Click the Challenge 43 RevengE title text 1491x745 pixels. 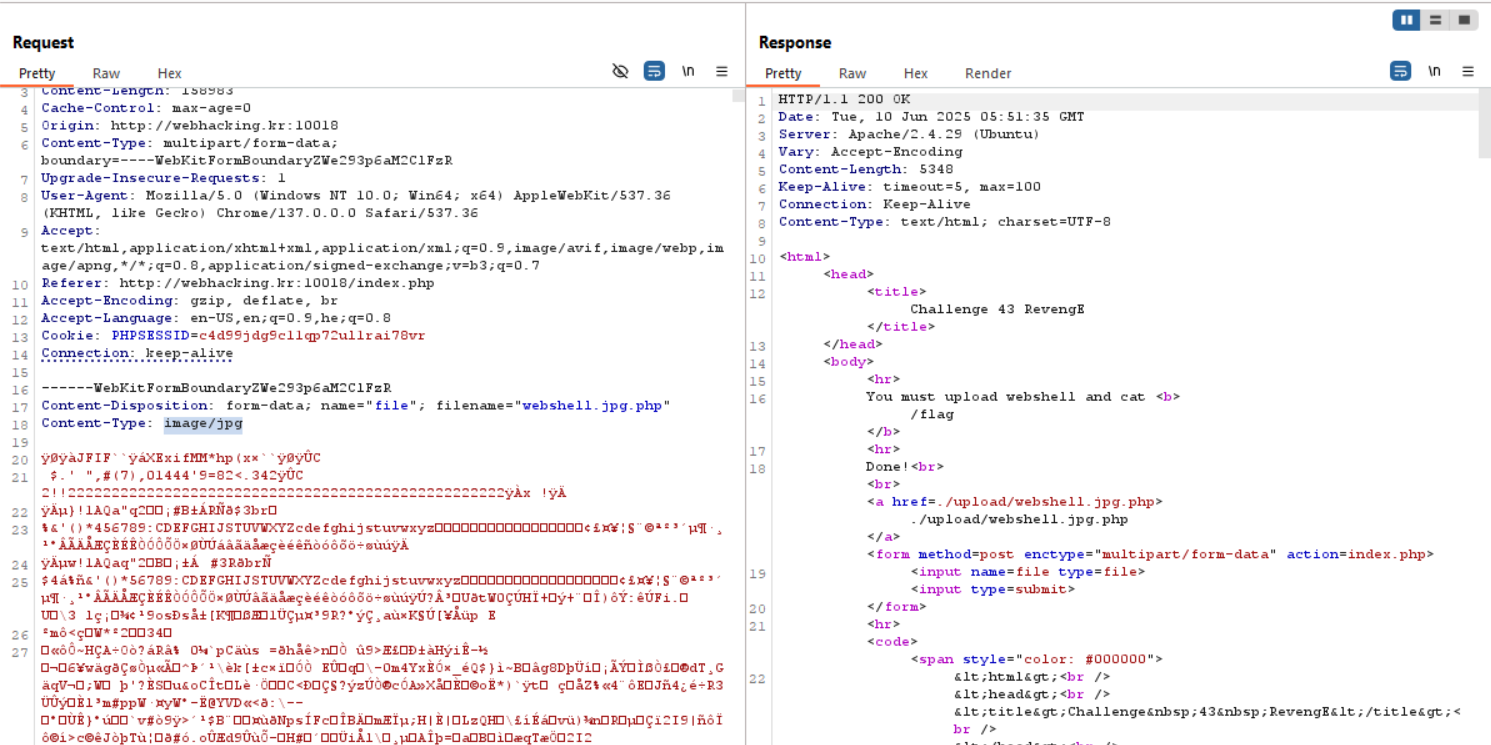996,310
